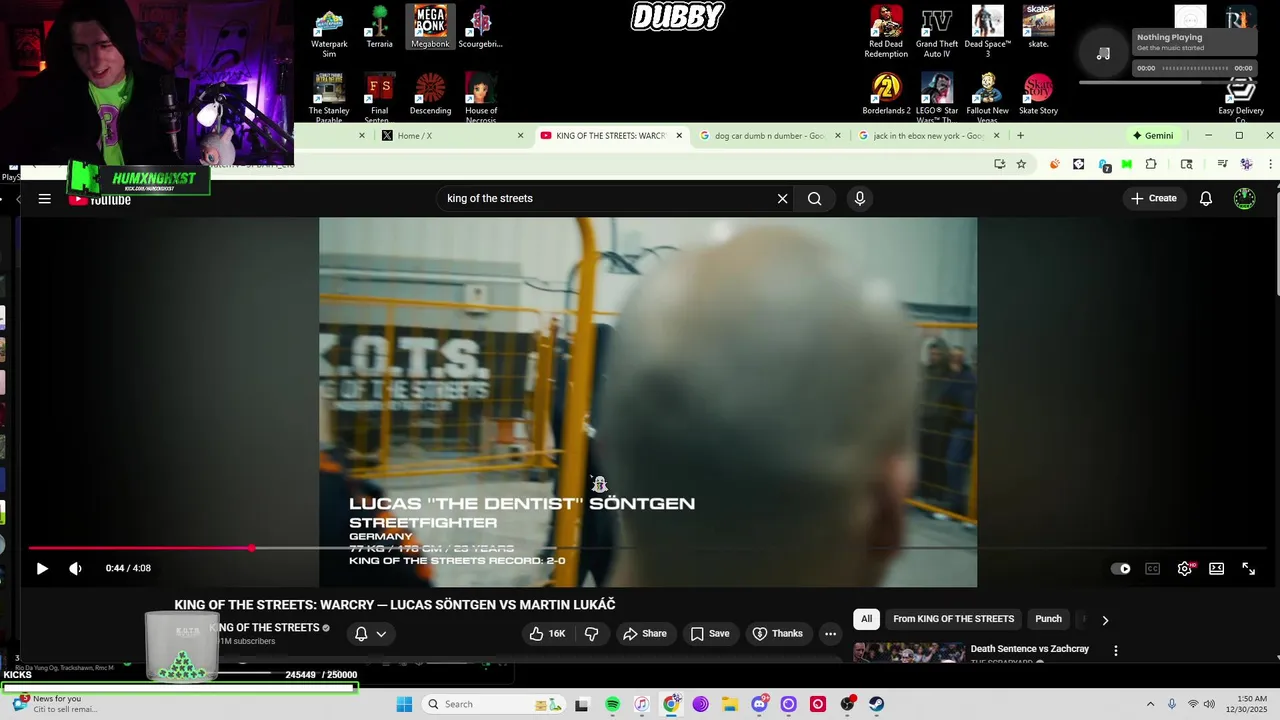Like the video with 16K likes
1280x720 pixels.
pyautogui.click(x=547, y=634)
